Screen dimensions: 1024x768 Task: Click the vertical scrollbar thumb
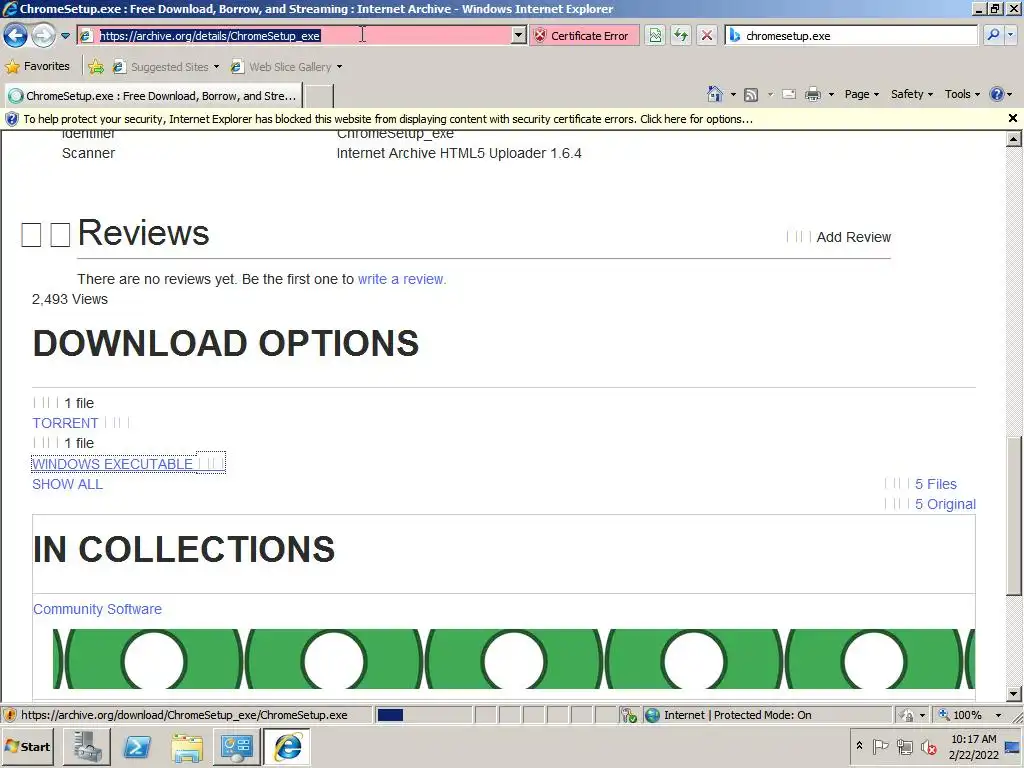(x=1013, y=516)
